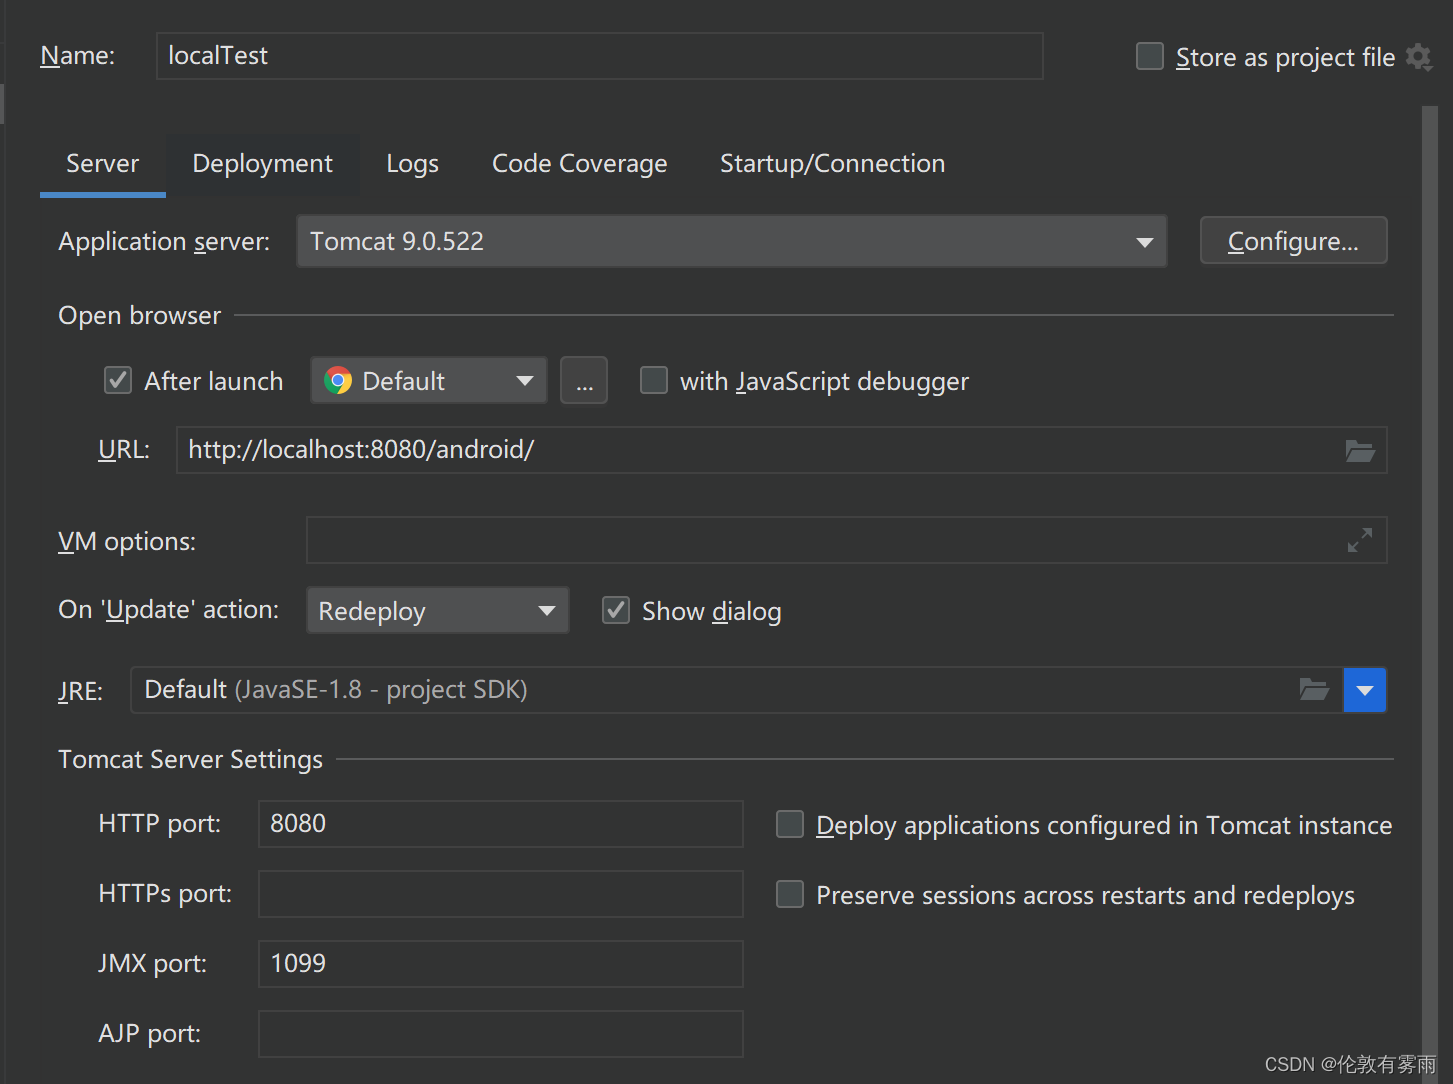This screenshot has height=1084, width=1453.
Task: Open the Code Coverage tab
Action: (x=579, y=164)
